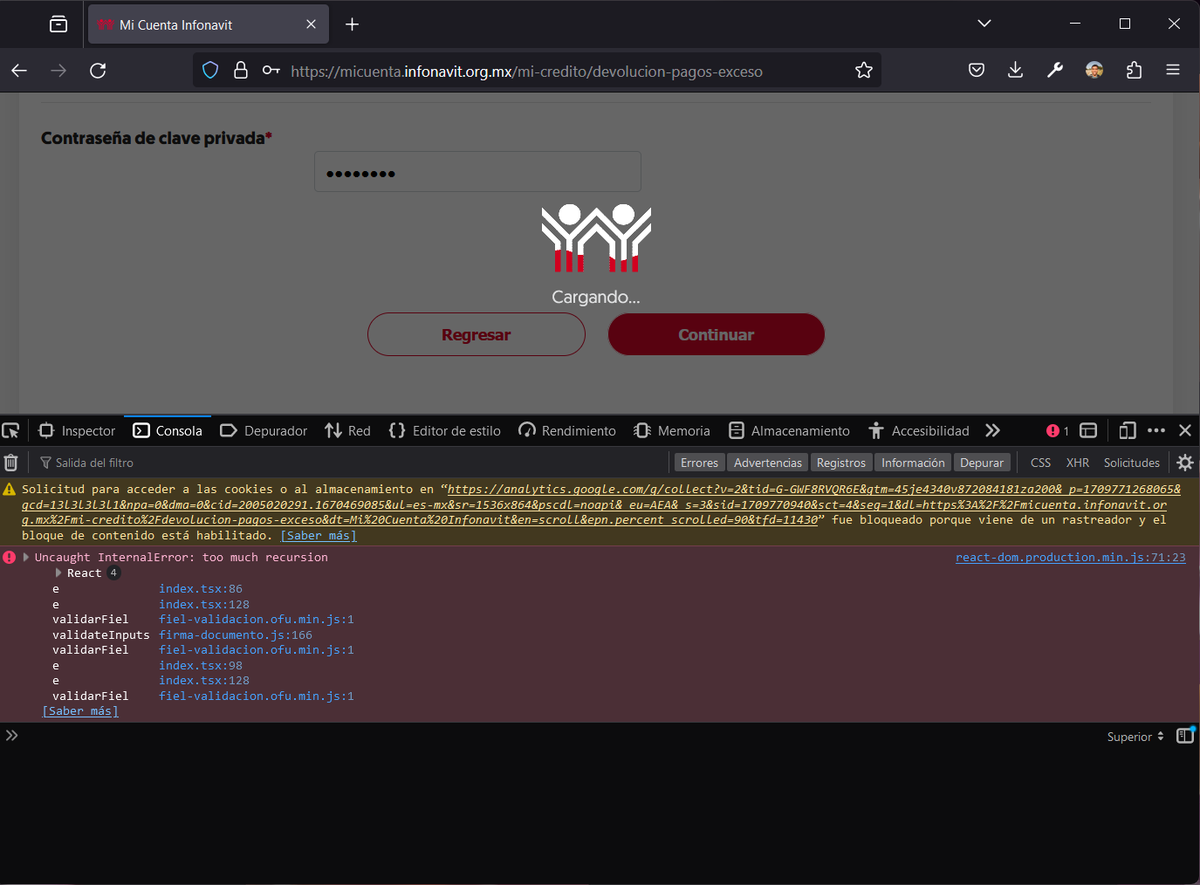Toggle the CSS filter

pyautogui.click(x=1041, y=463)
